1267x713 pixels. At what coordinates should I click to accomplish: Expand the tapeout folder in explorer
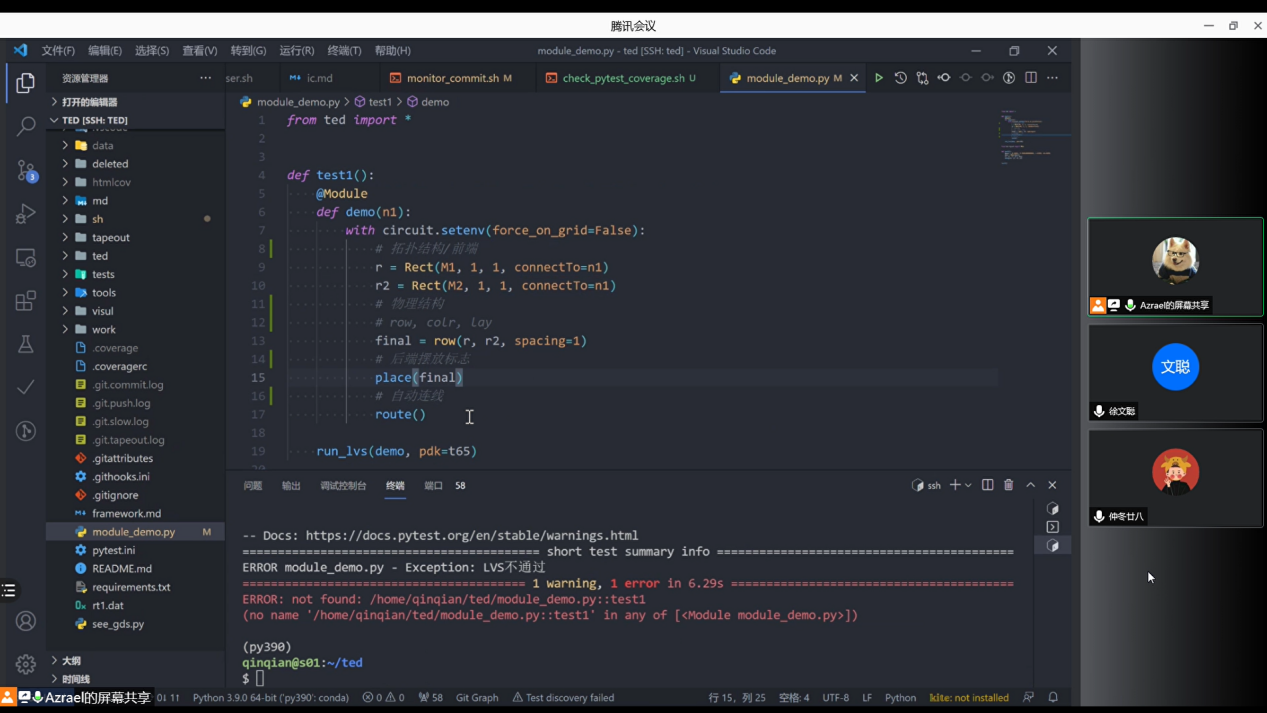[x=110, y=237]
